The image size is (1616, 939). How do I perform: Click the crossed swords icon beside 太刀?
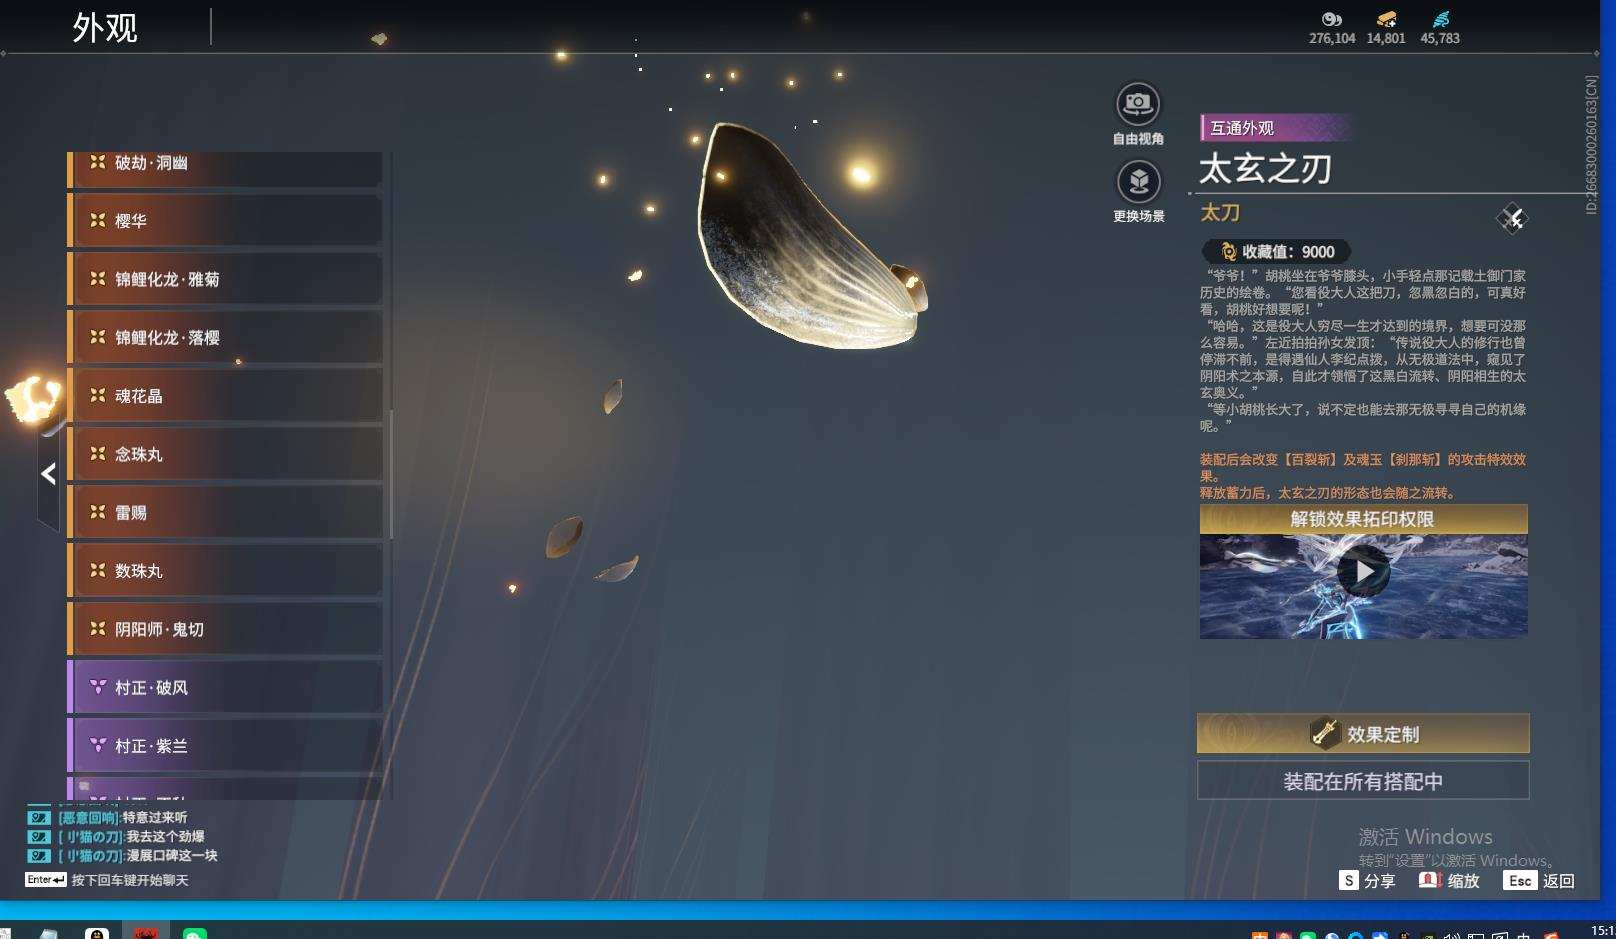coord(1512,218)
